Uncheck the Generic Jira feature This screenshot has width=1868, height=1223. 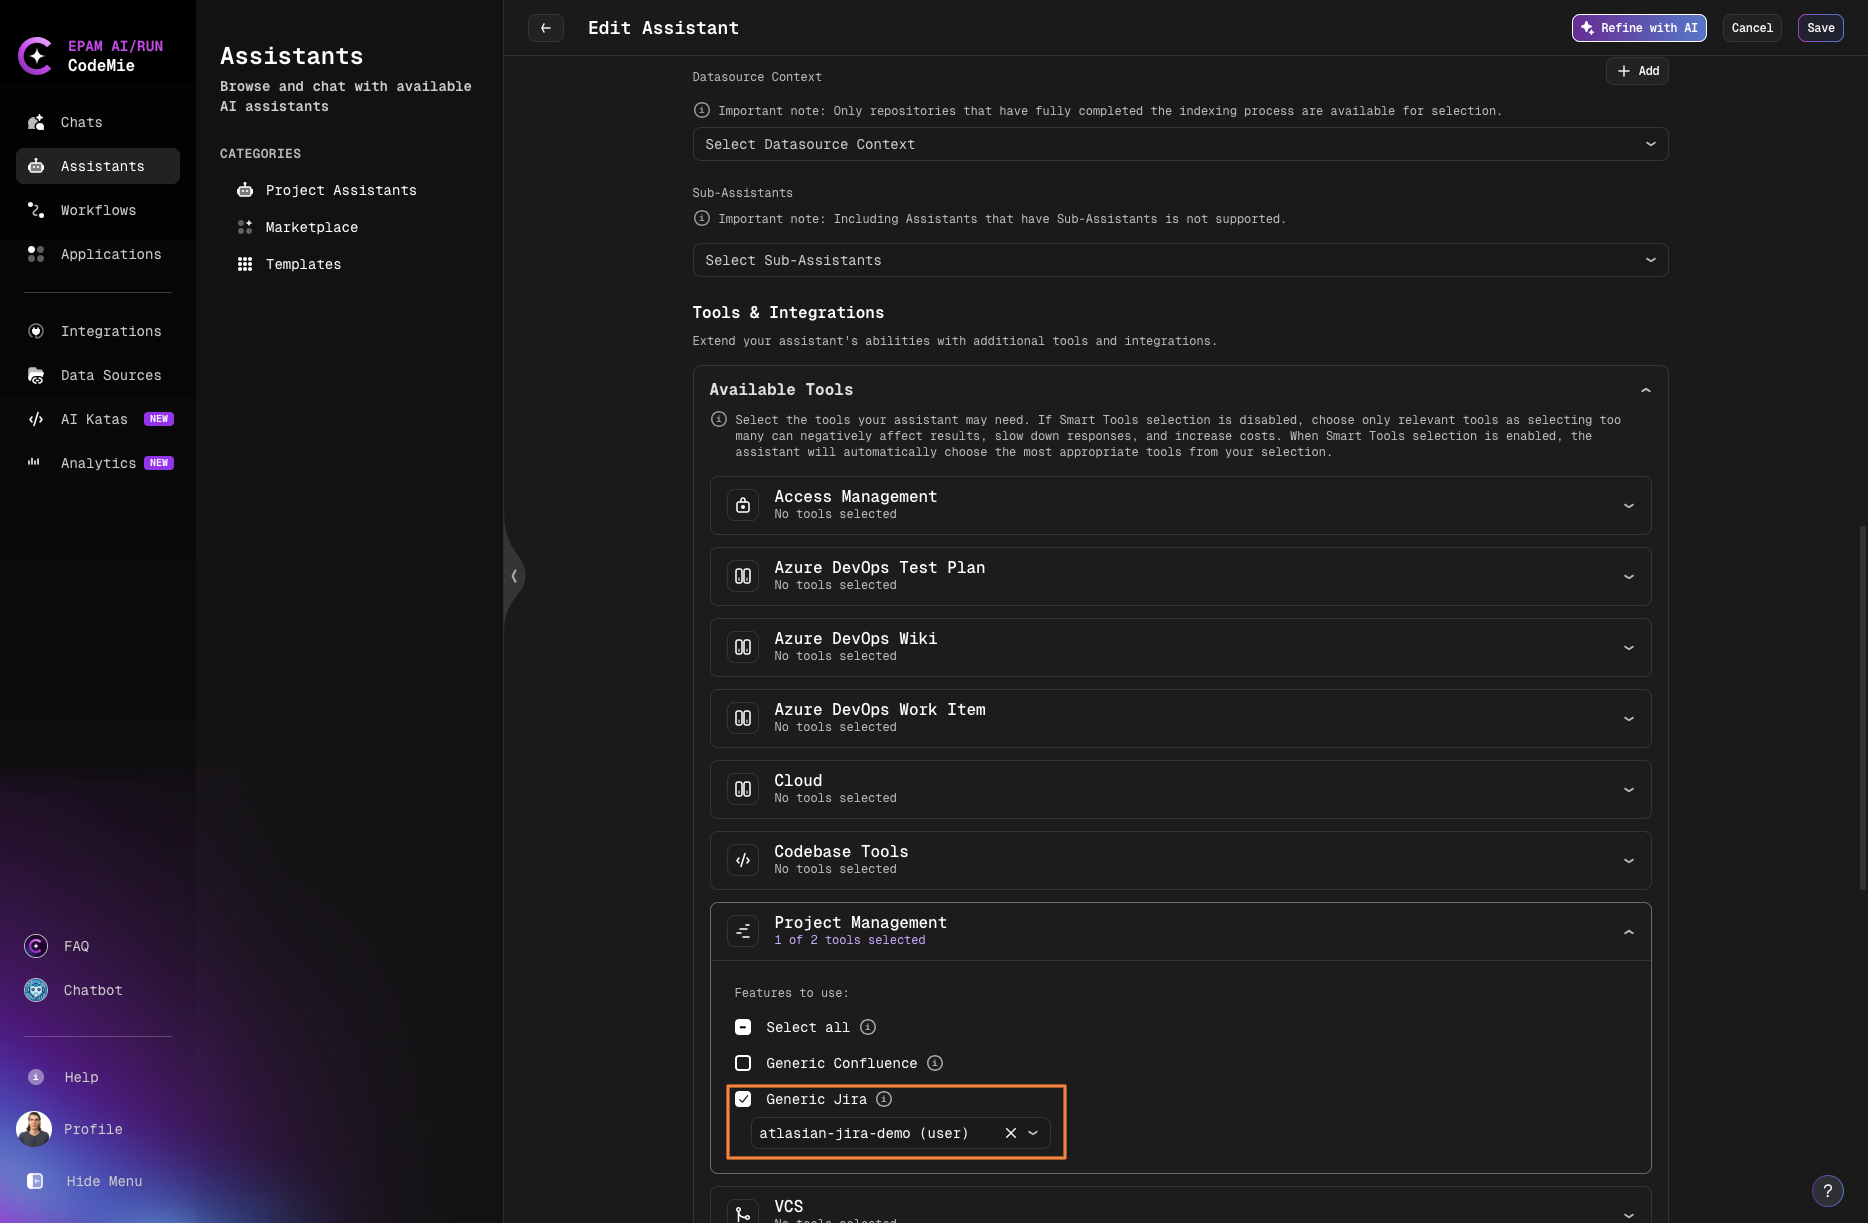743,1099
